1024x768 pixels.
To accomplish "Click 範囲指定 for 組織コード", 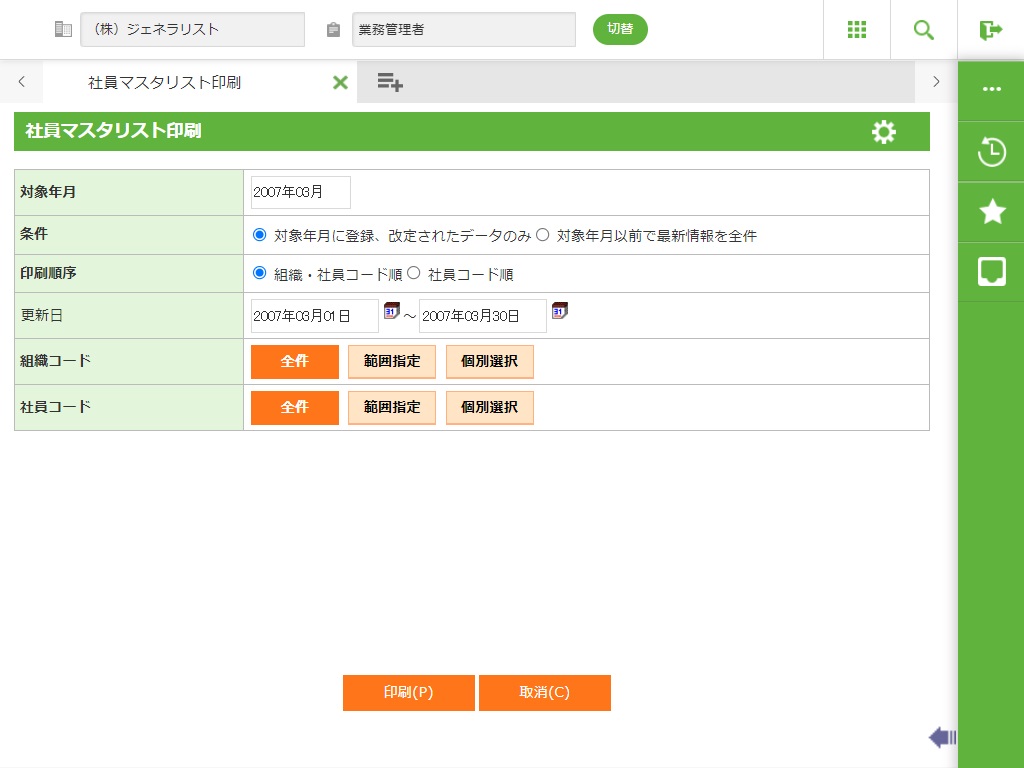I will pyautogui.click(x=392, y=362).
